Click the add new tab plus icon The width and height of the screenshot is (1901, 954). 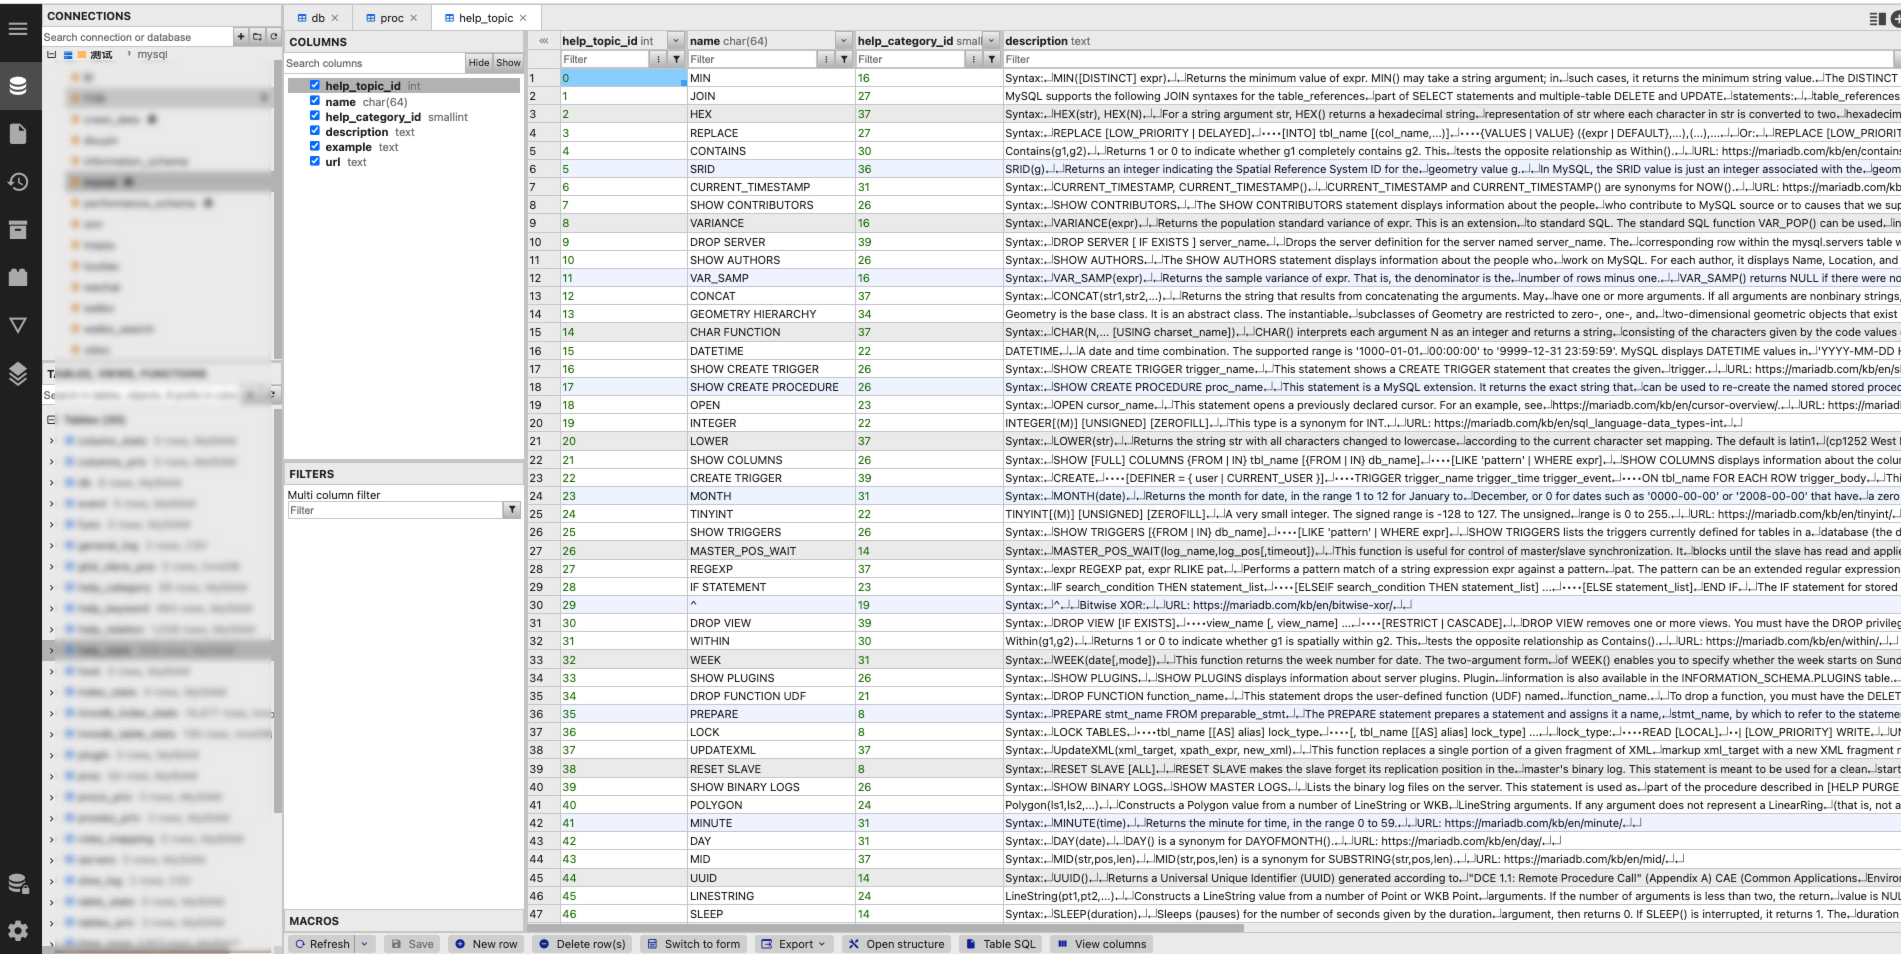coord(1895,18)
